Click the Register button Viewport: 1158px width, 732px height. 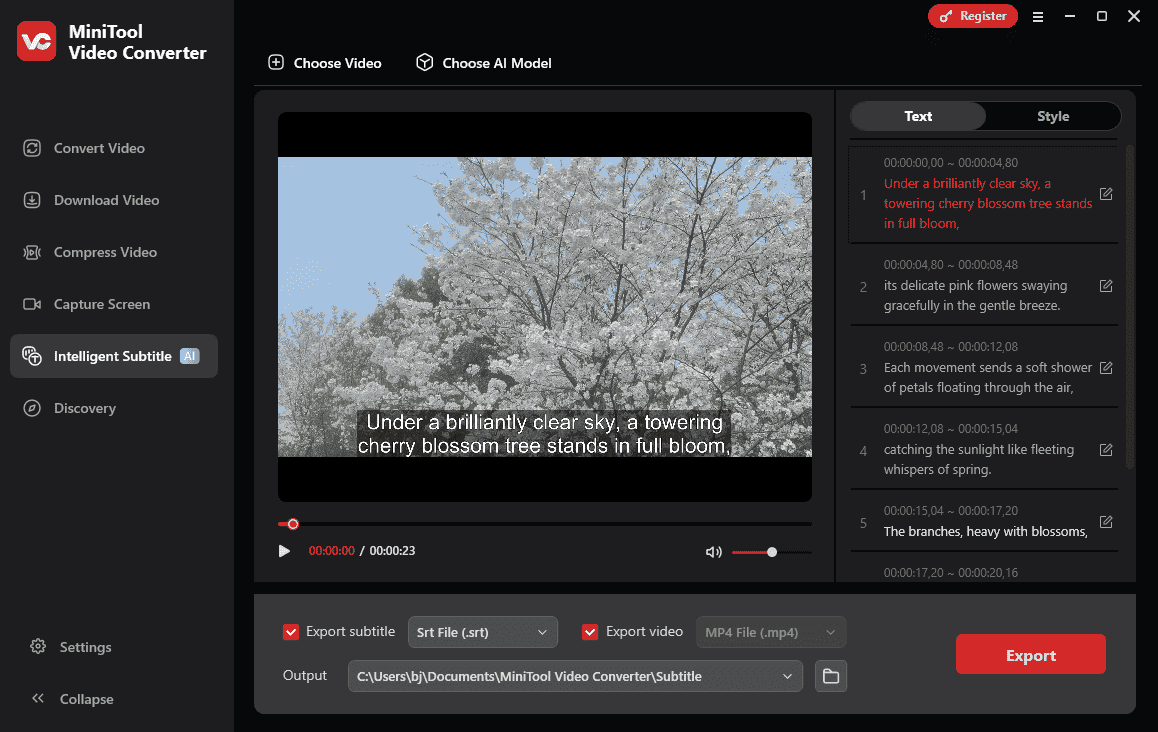(x=973, y=16)
